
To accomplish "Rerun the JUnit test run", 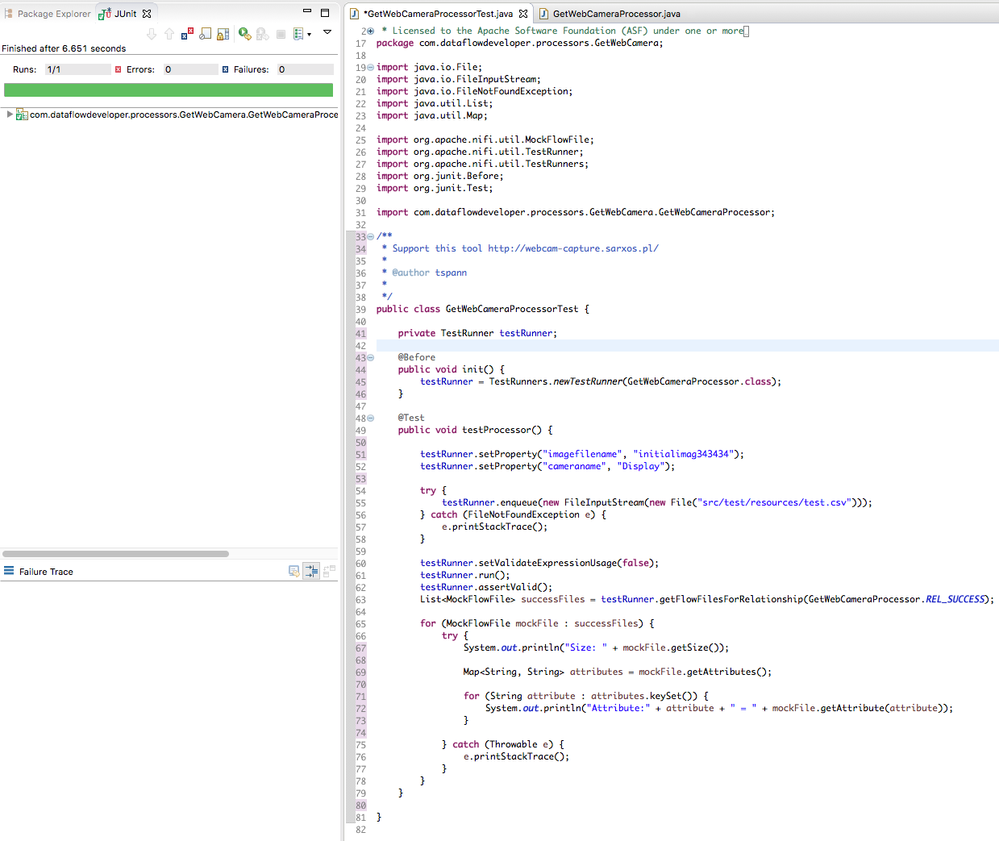I will (243, 33).
